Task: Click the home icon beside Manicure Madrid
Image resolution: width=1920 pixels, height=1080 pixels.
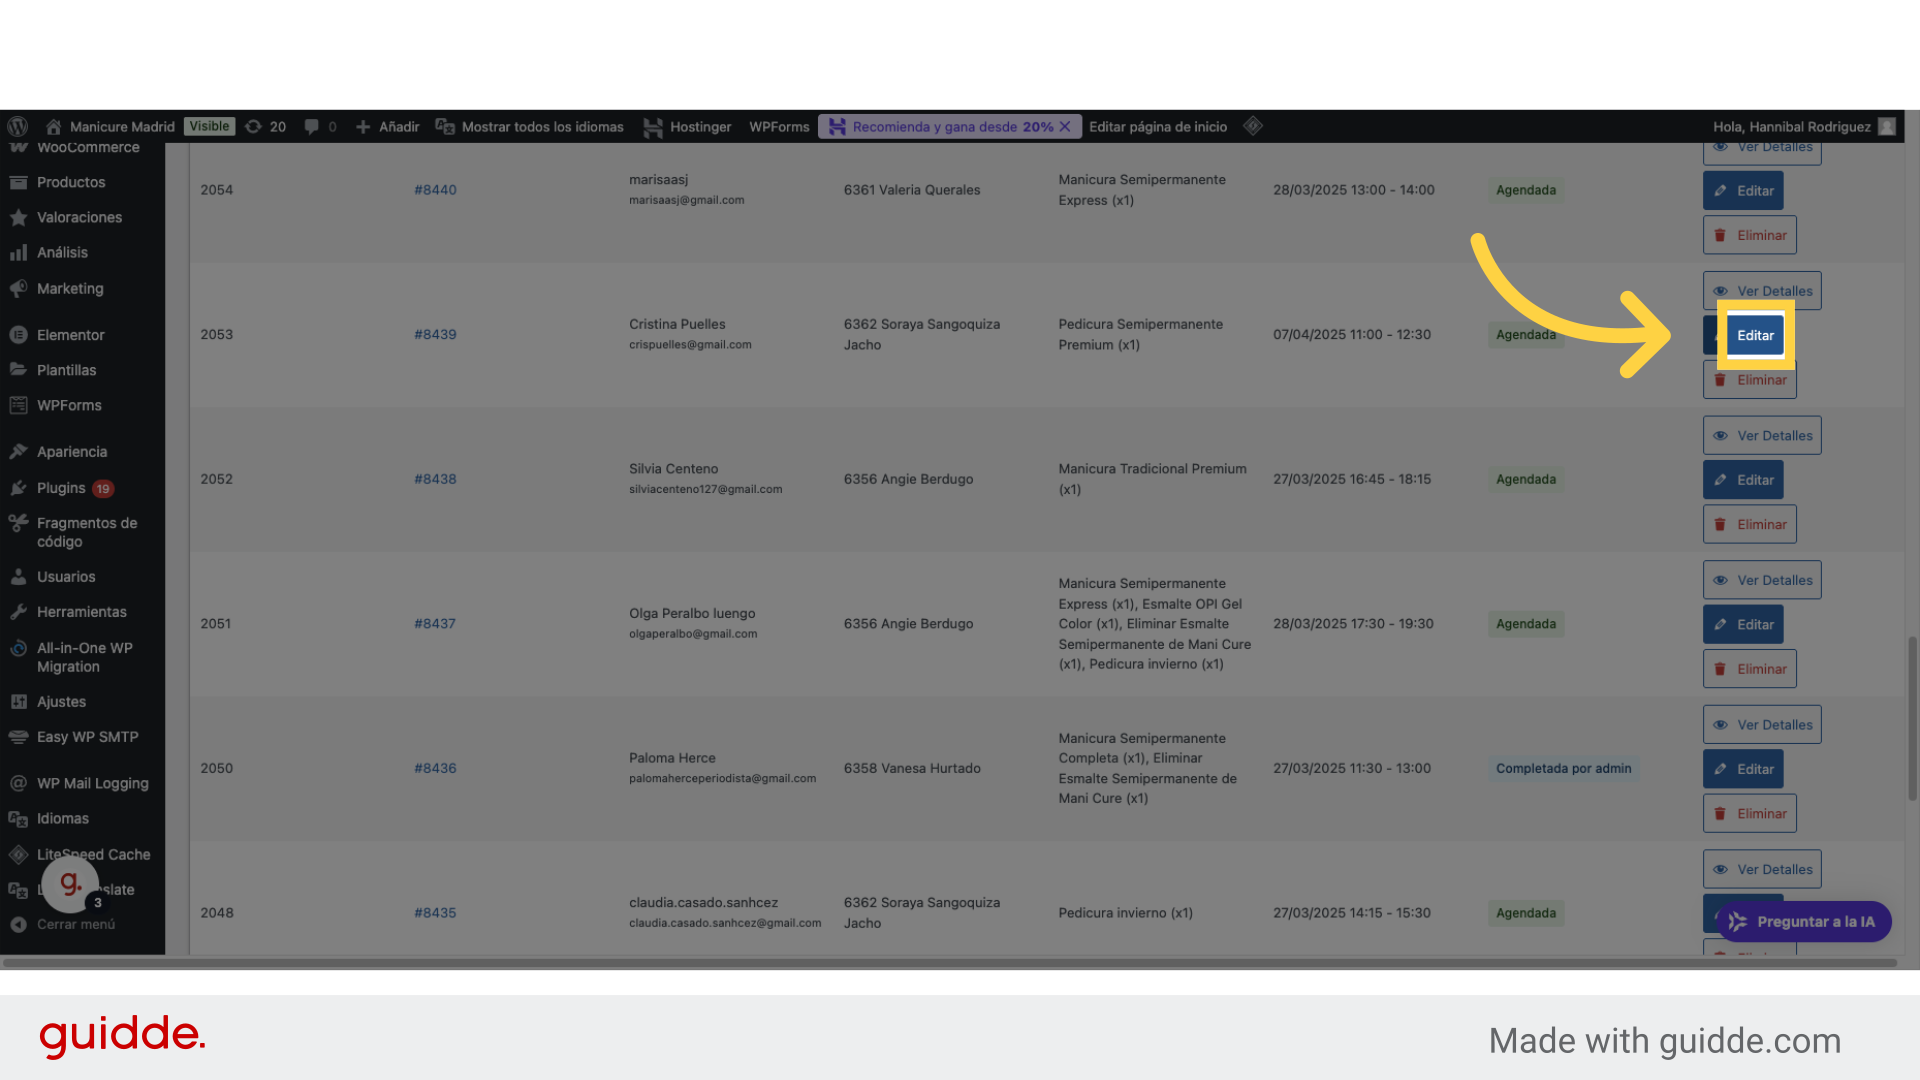Action: [54, 127]
